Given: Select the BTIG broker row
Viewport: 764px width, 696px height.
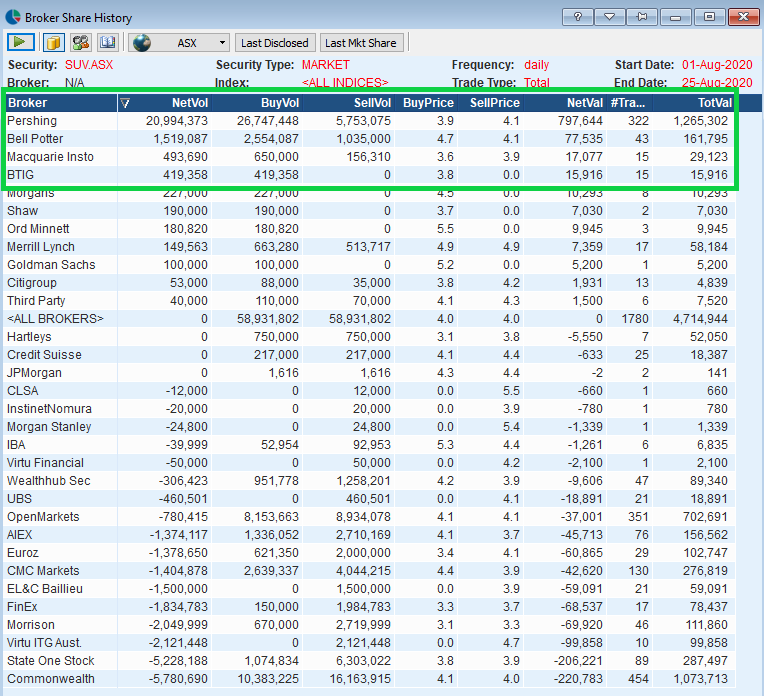Looking at the screenshot, I should click(369, 175).
